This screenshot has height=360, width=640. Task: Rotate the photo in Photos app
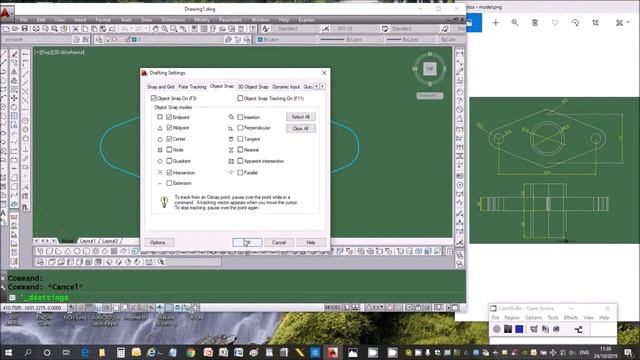coord(575,23)
